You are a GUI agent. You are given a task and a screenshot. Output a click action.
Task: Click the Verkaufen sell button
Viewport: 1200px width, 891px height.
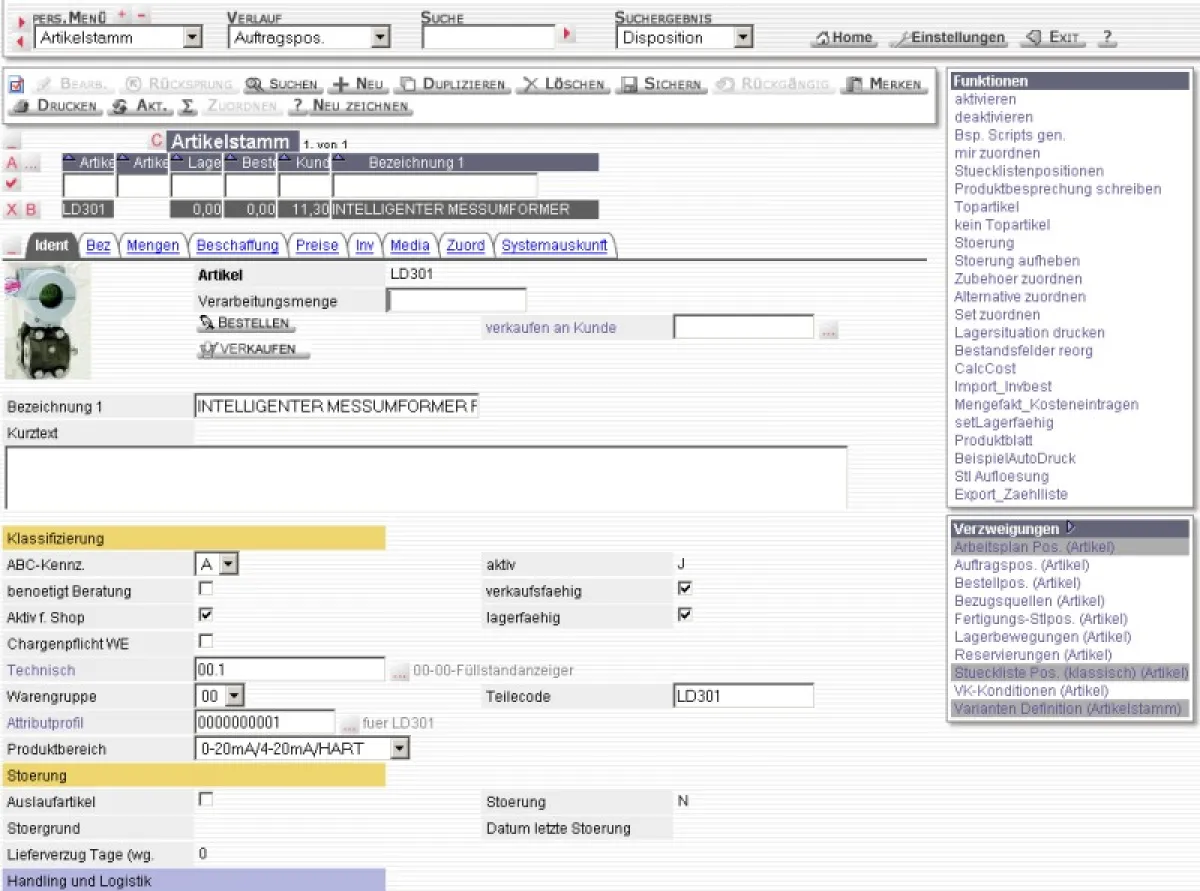click(253, 349)
